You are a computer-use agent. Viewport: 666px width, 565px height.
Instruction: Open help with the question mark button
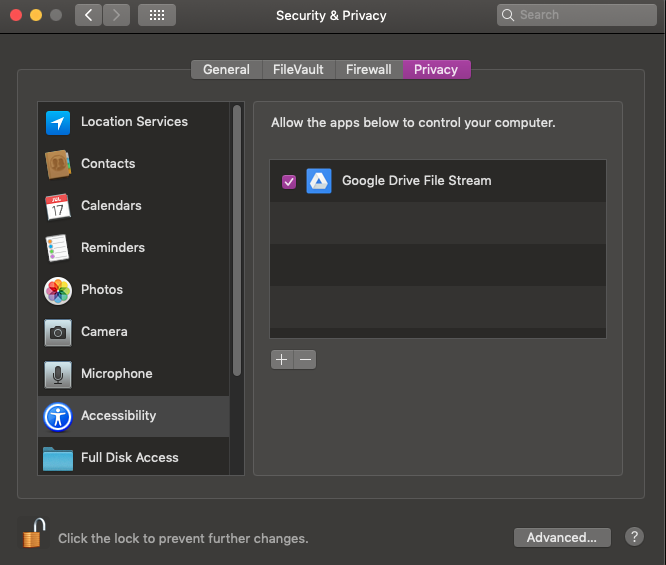point(634,537)
